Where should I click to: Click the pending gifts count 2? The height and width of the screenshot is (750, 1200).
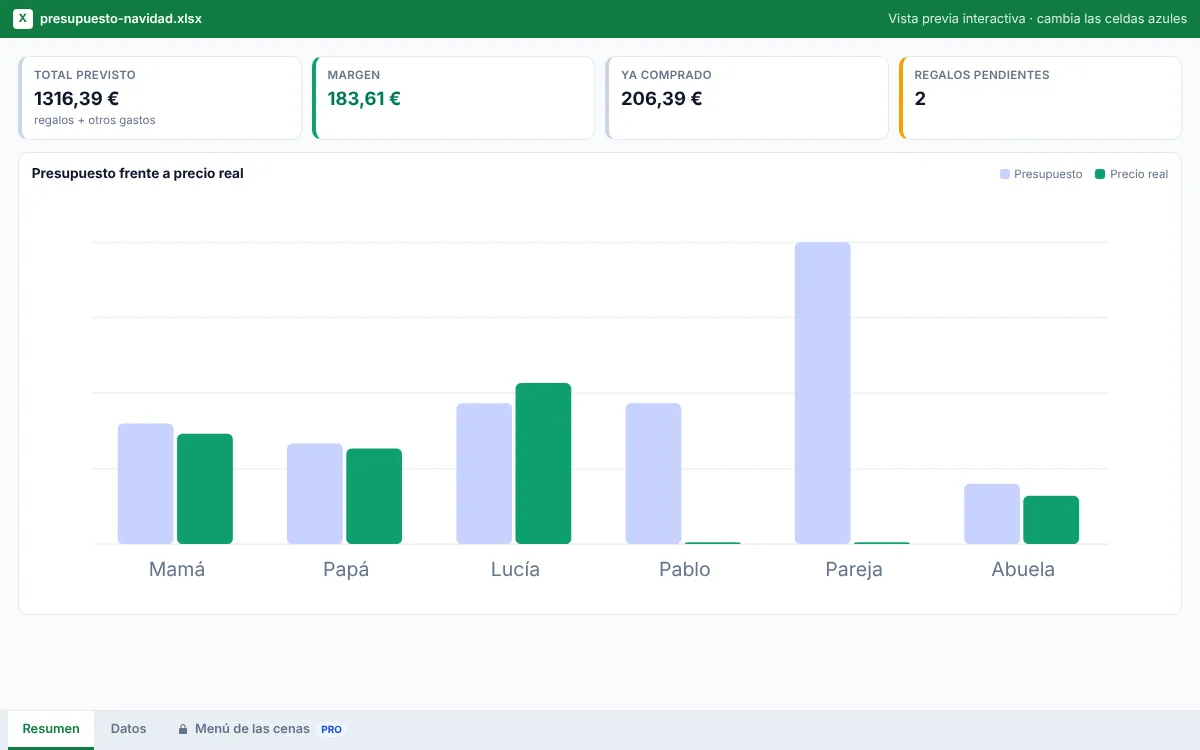(x=920, y=98)
